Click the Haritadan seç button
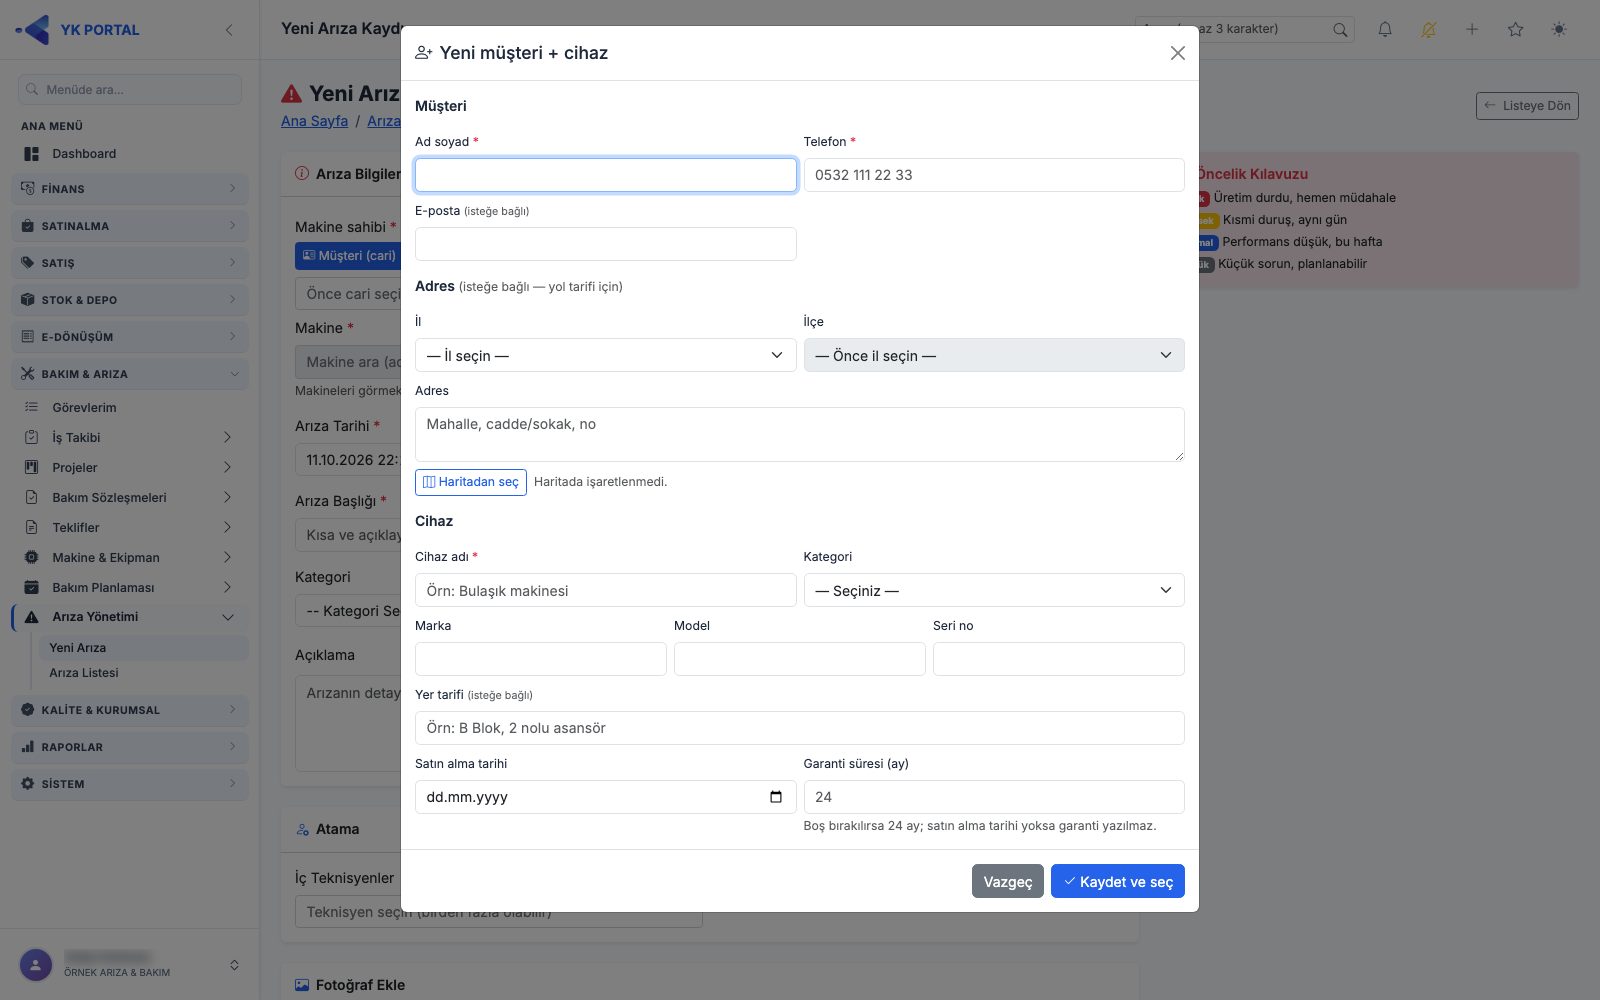1600x1000 pixels. pos(471,482)
